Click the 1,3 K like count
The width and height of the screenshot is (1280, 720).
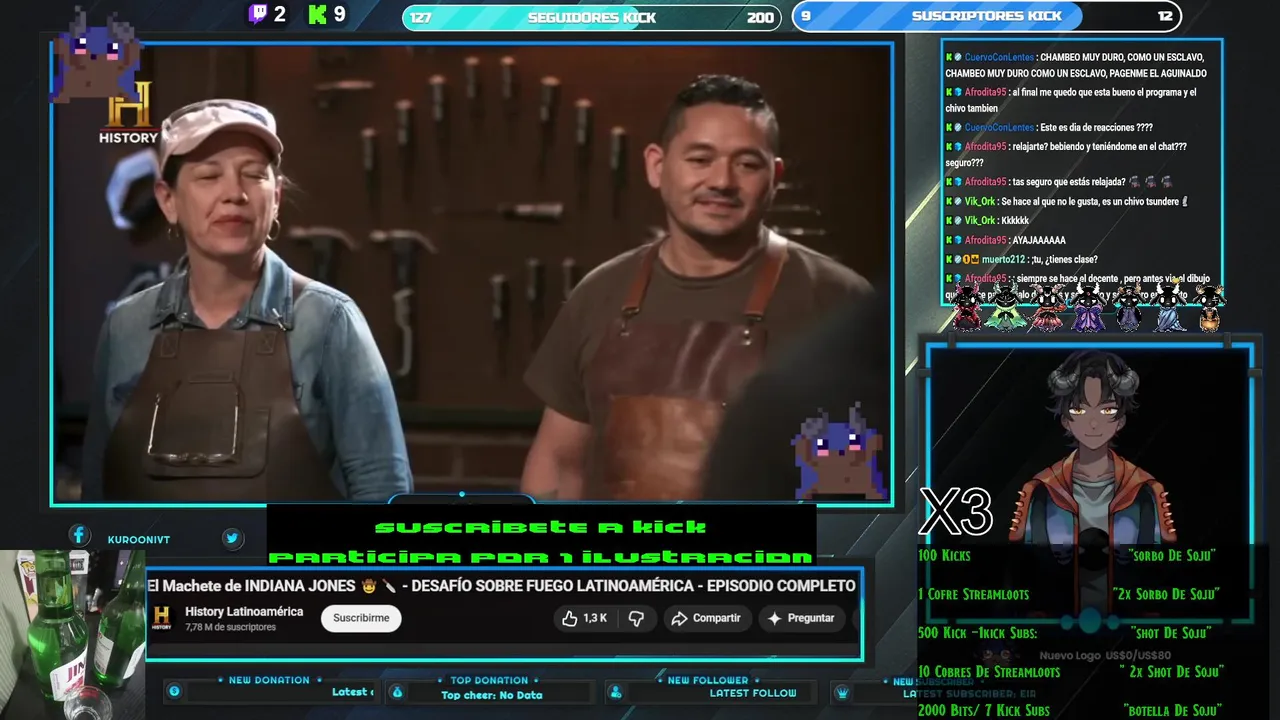click(595, 618)
